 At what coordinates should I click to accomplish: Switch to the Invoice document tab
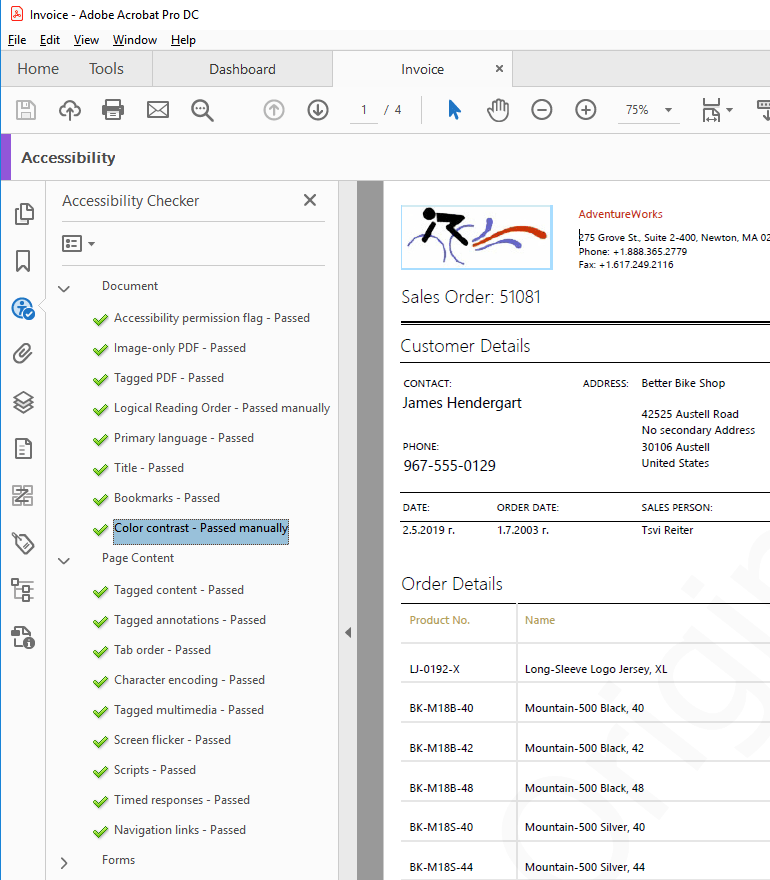coord(422,69)
